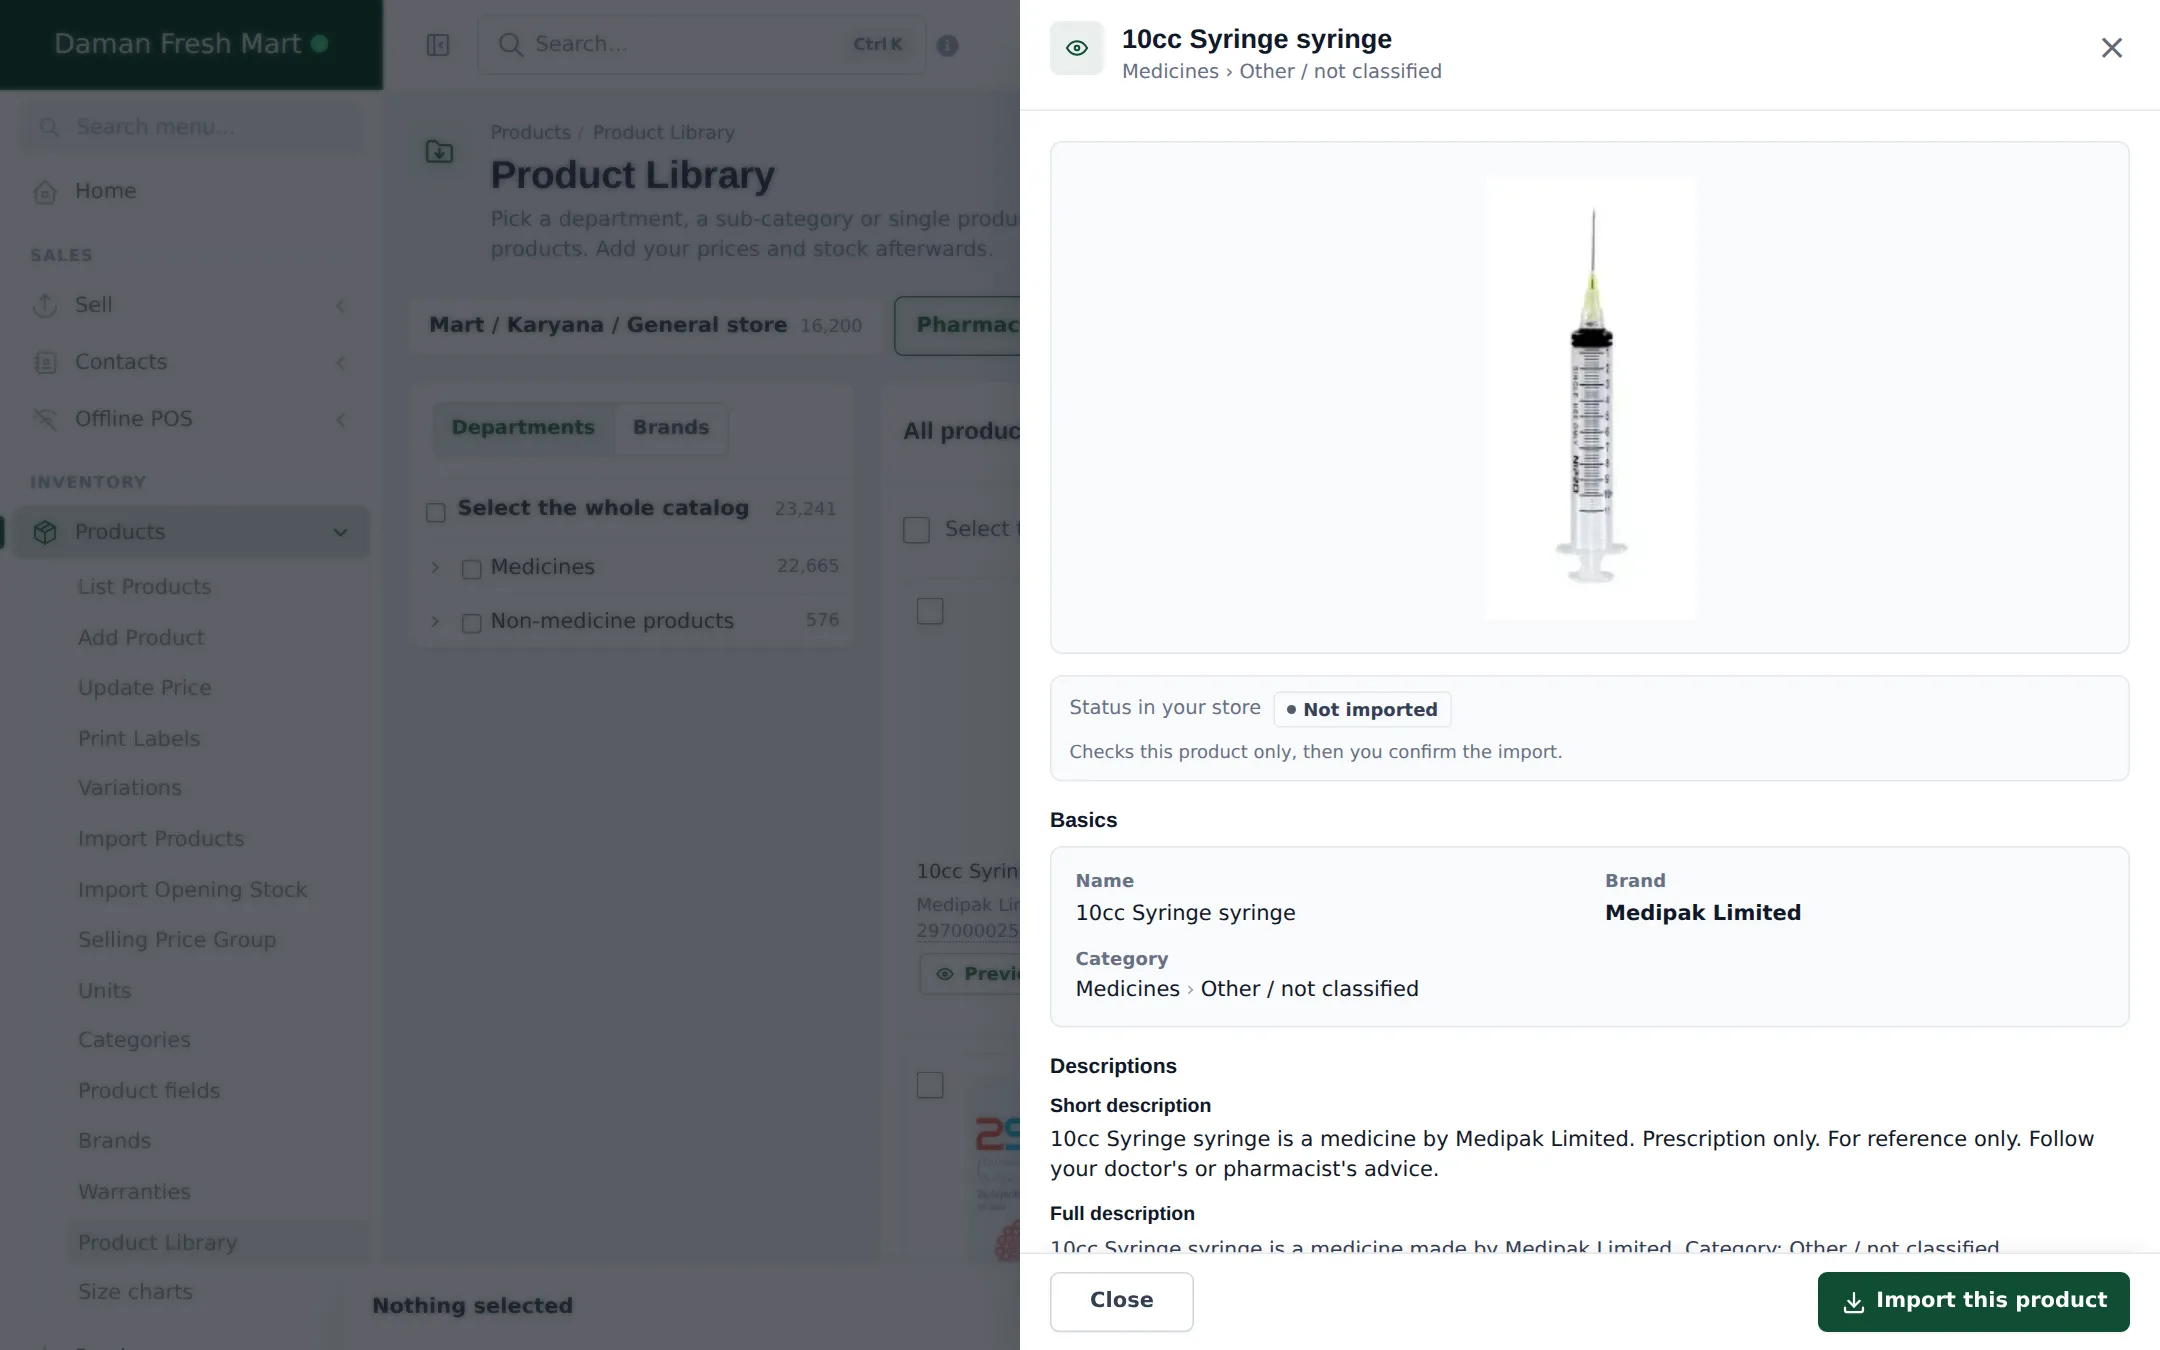Open Update Price submenu item
This screenshot has width=2160, height=1350.
tap(145, 688)
